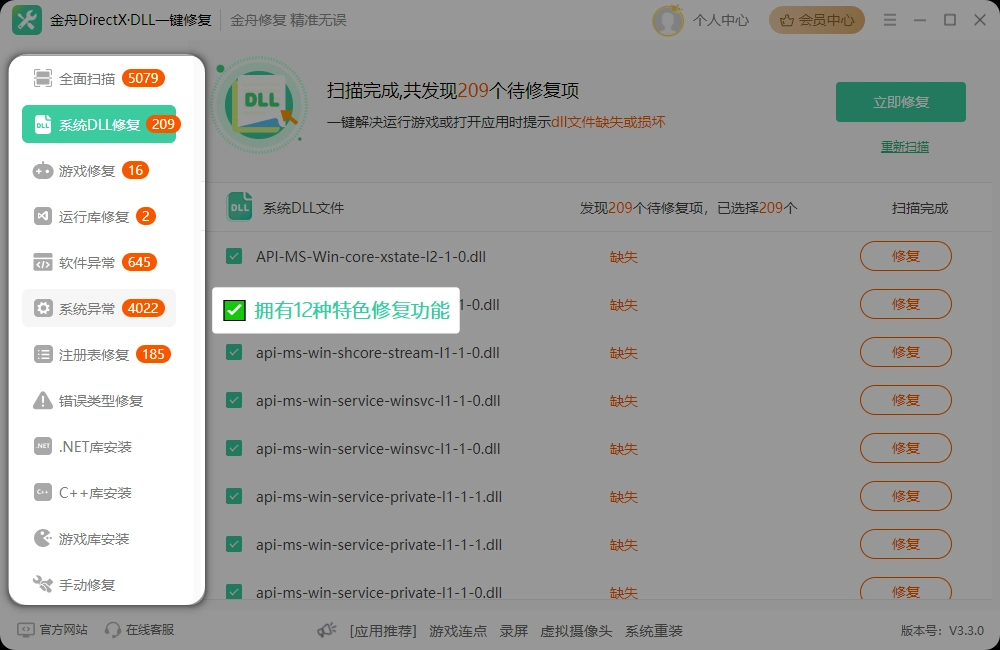Click the 重新扫描 rescan link

pos(906,146)
